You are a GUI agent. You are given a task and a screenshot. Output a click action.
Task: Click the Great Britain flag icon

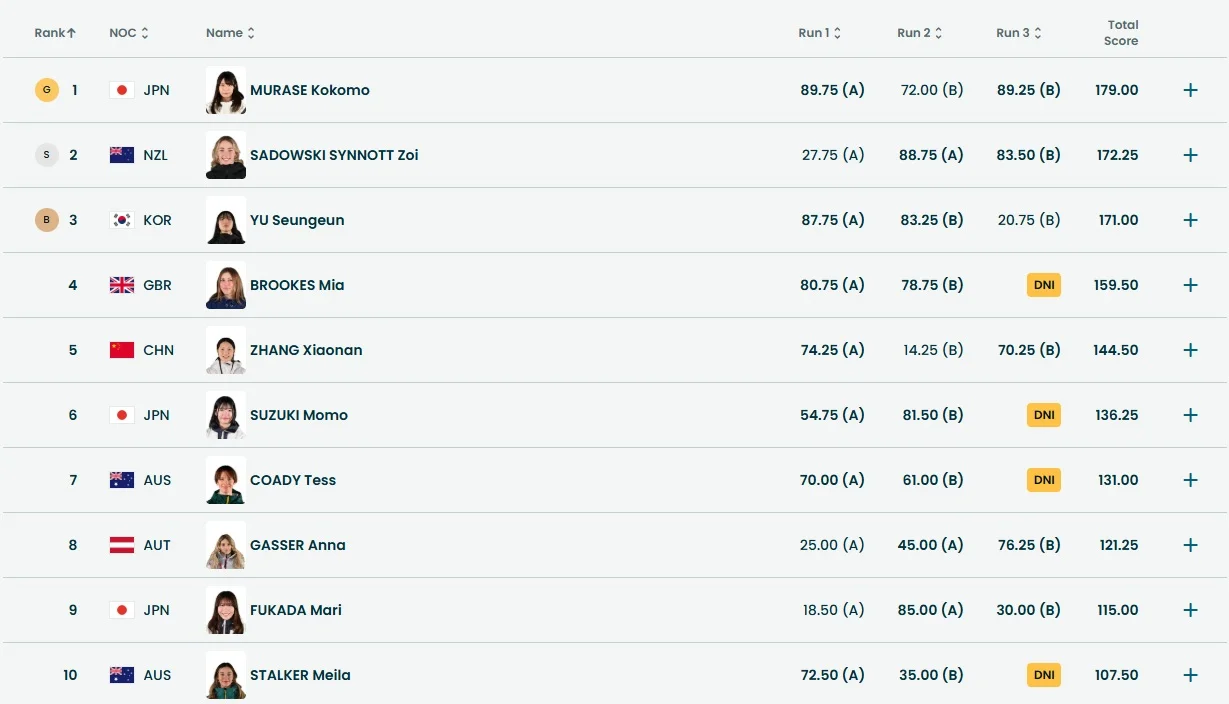(122, 285)
